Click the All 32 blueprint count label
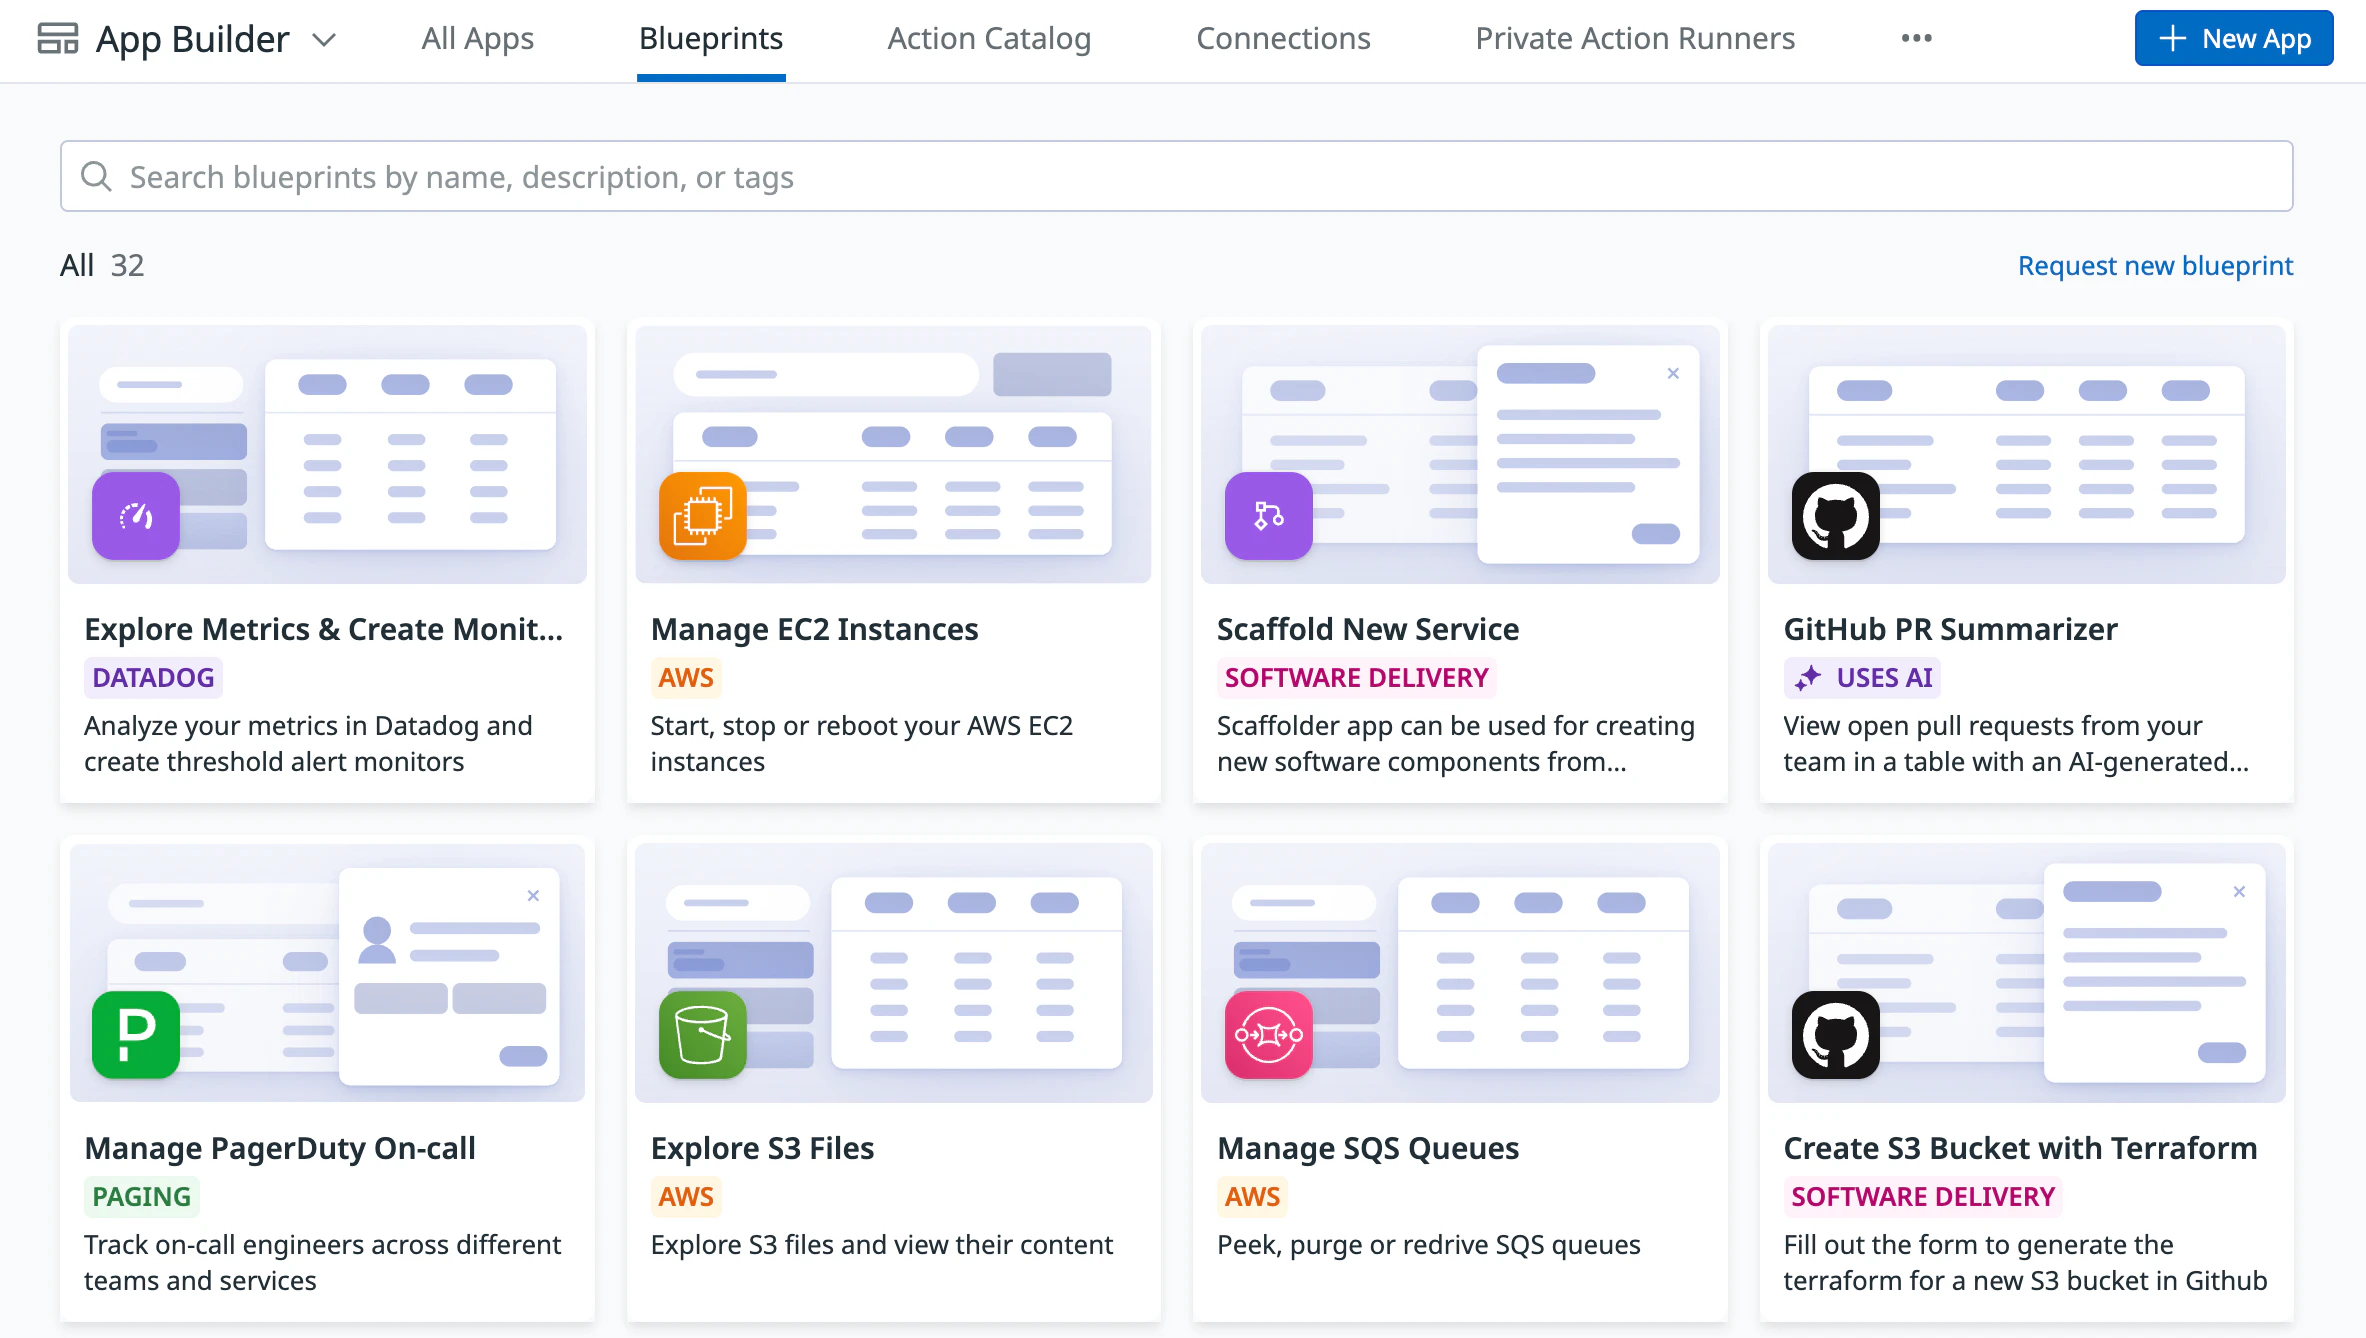The image size is (2366, 1338). tap(102, 266)
